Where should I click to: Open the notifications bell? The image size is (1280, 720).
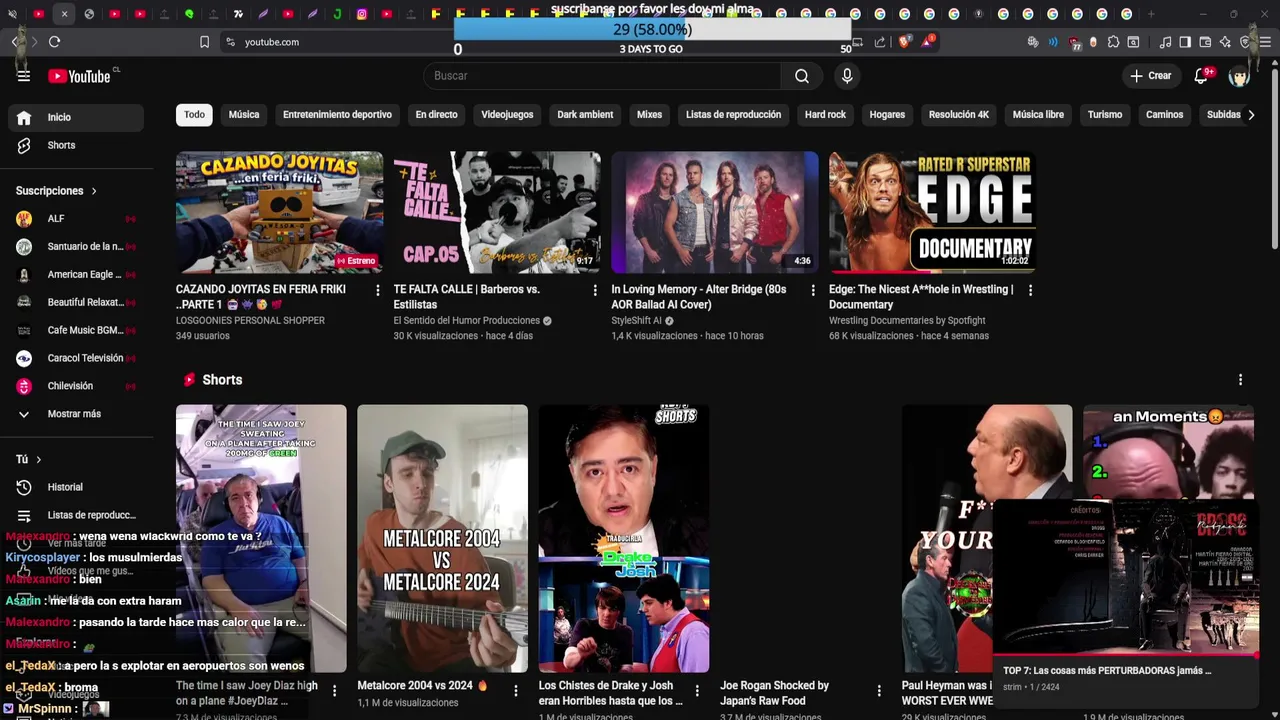tap(1202, 76)
